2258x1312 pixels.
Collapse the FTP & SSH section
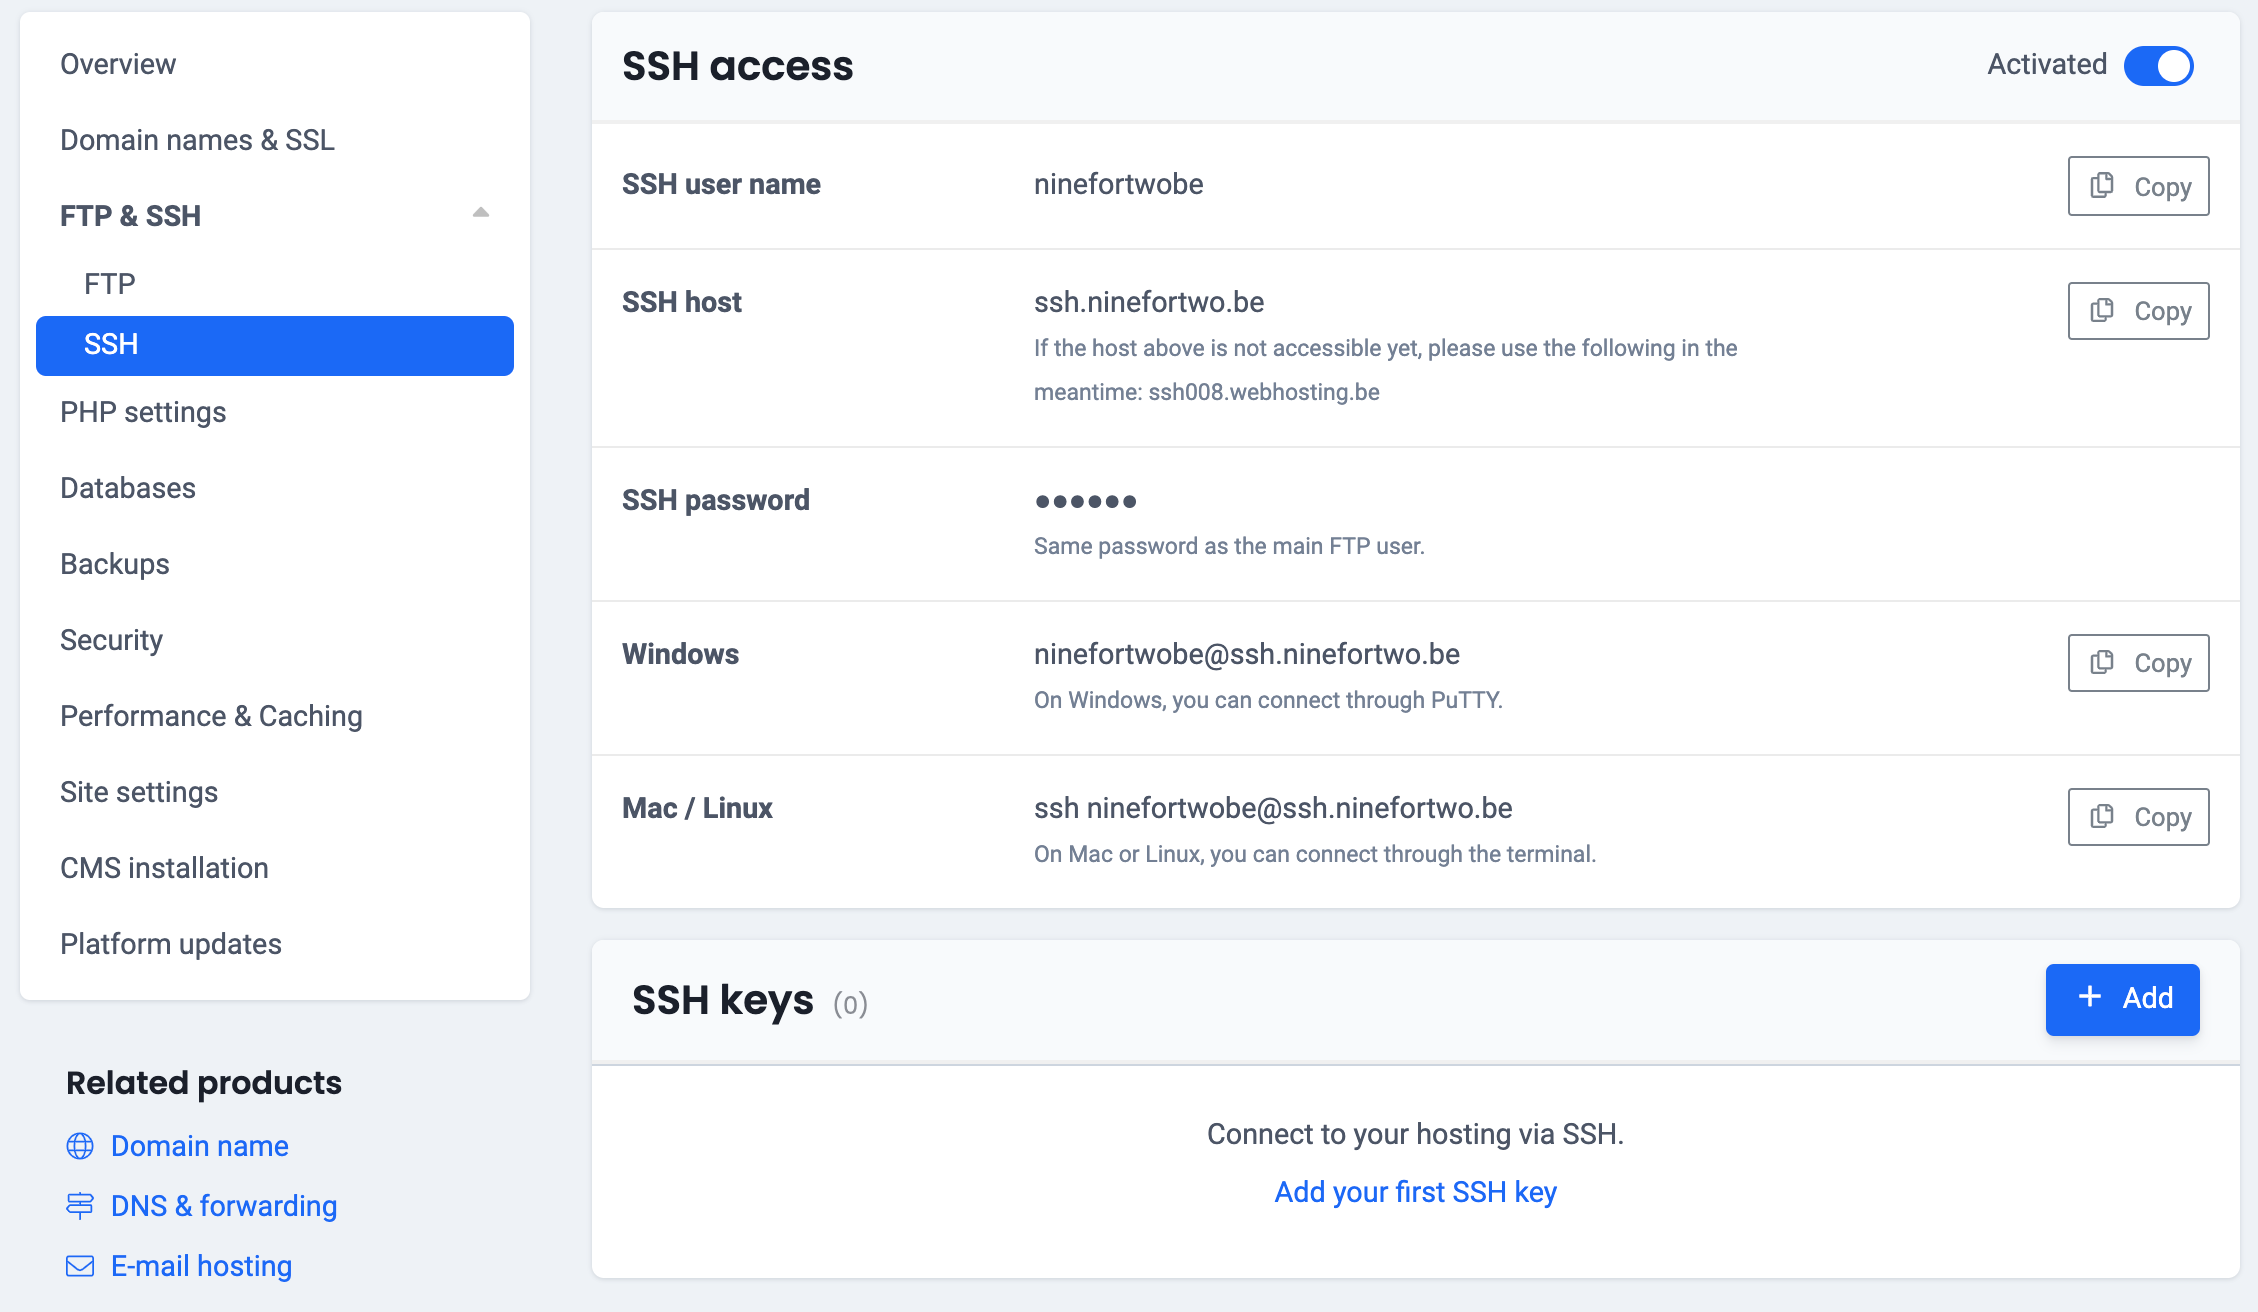[482, 212]
